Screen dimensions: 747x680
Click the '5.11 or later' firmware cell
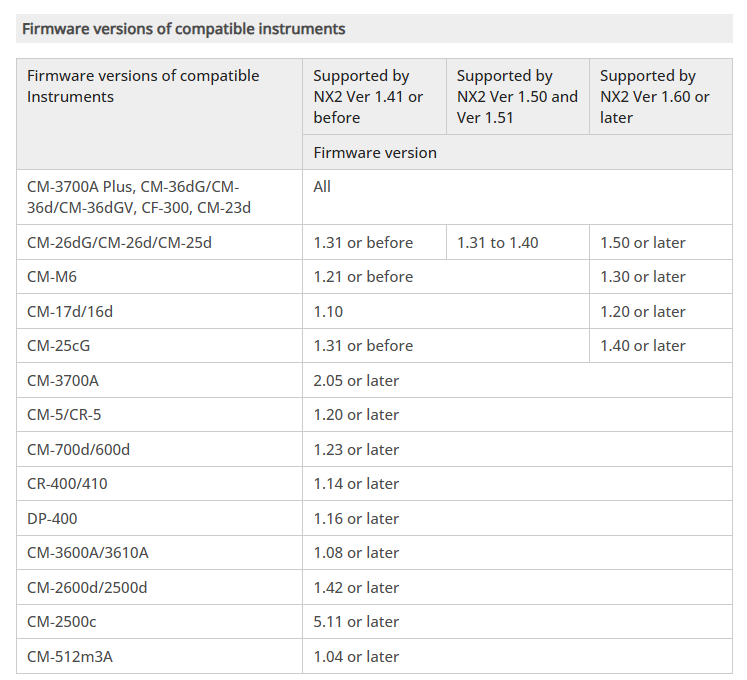356,622
